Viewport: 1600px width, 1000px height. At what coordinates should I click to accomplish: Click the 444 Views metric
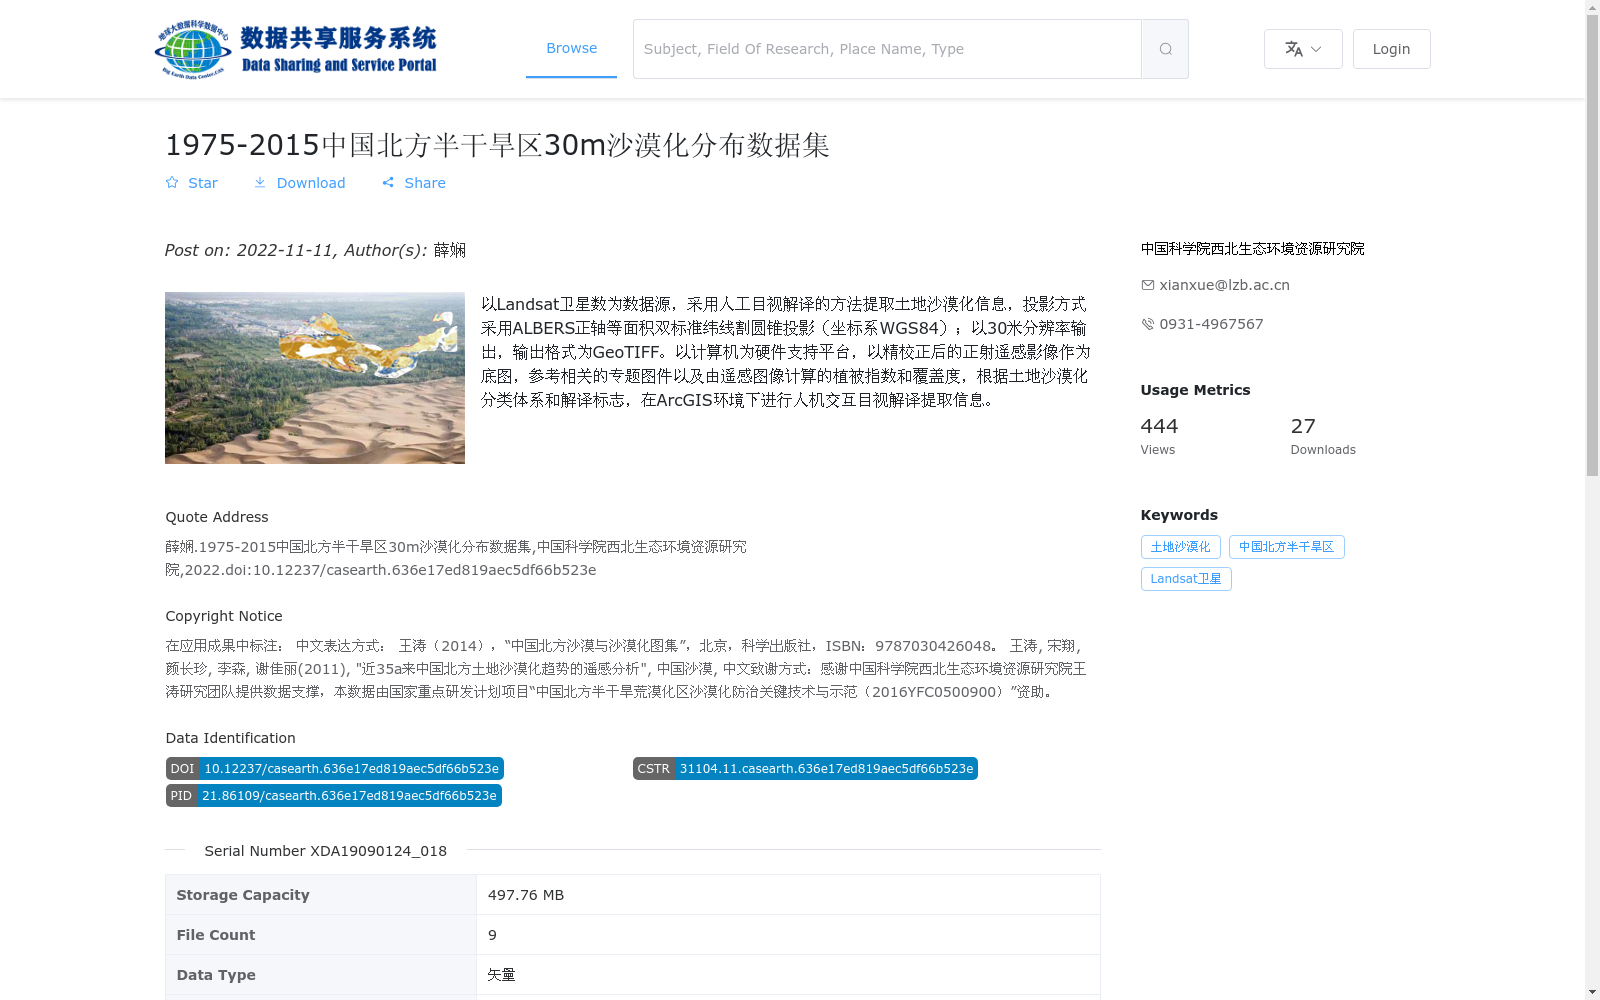pos(1159,436)
